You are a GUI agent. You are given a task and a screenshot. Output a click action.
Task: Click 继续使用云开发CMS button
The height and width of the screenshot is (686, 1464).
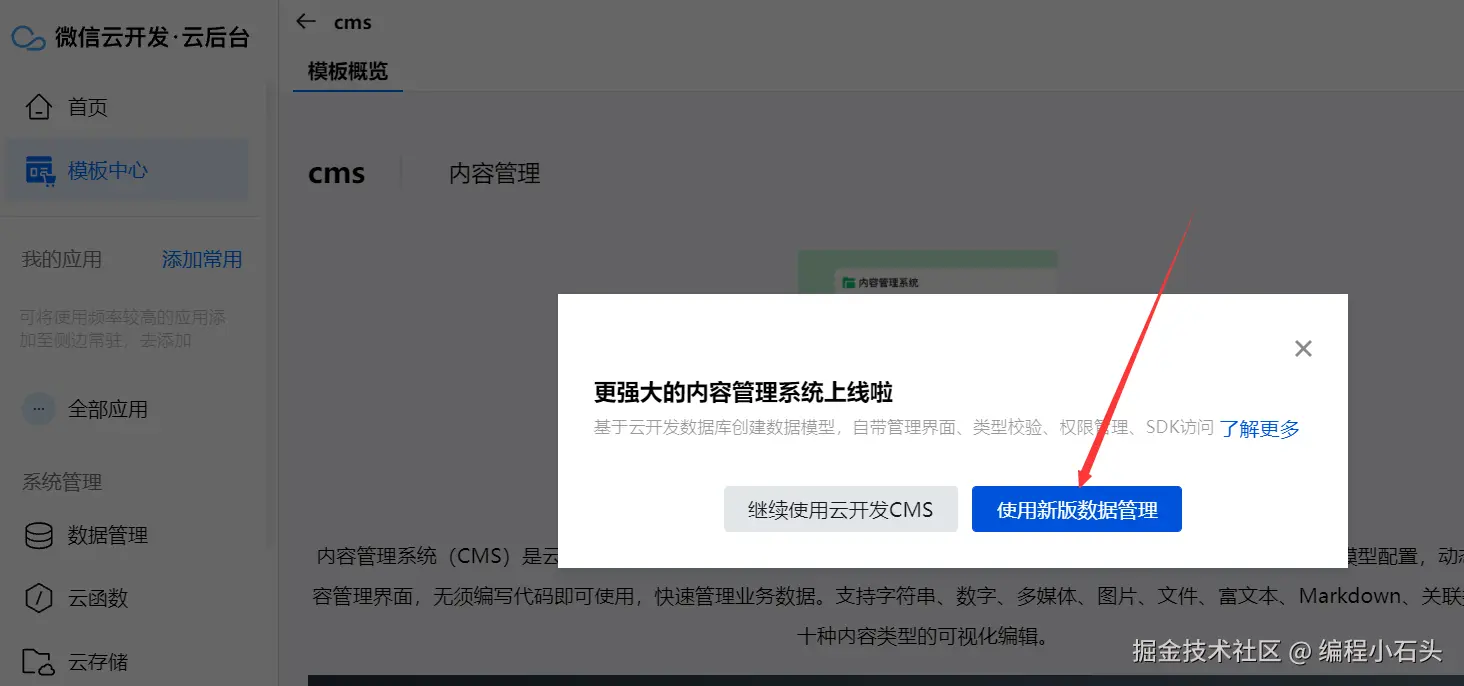841,509
